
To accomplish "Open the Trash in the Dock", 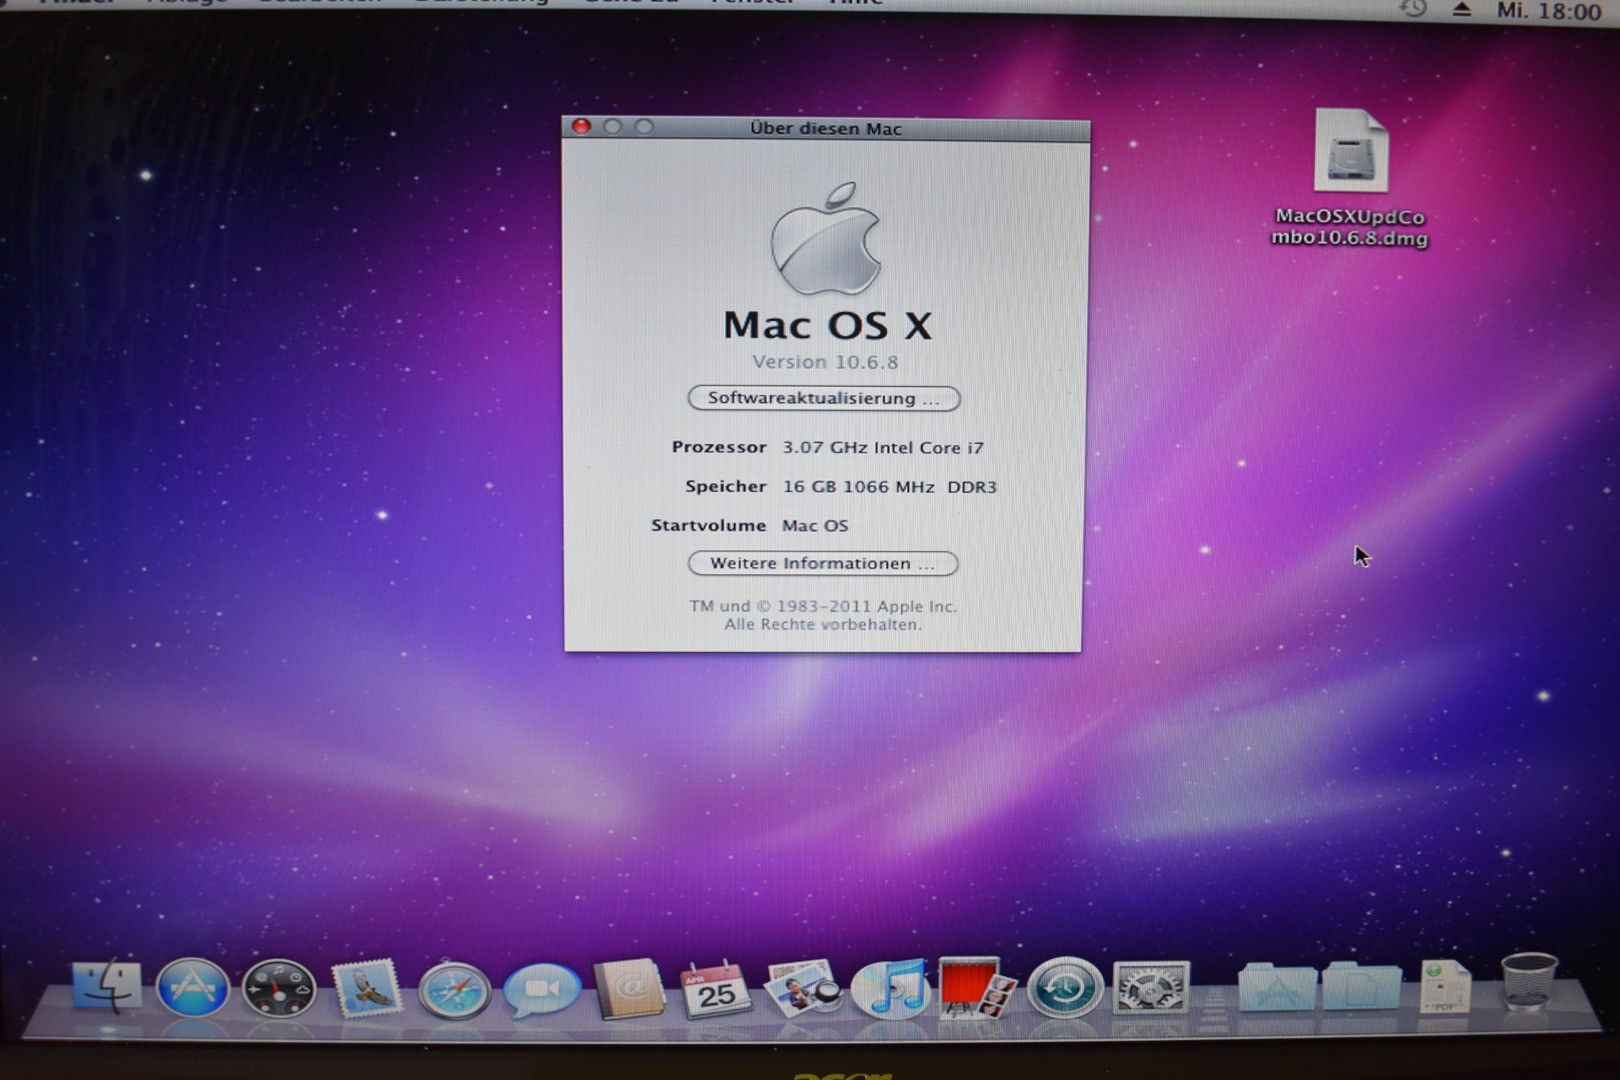I will (x=1528, y=982).
